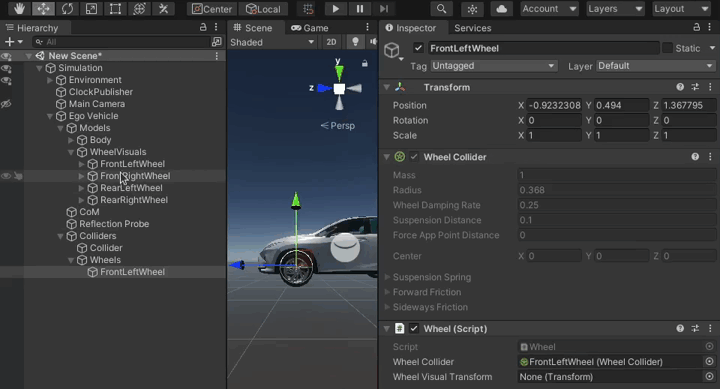Toggle hidden state of Main Camera row
The width and height of the screenshot is (720, 389).
6,104
